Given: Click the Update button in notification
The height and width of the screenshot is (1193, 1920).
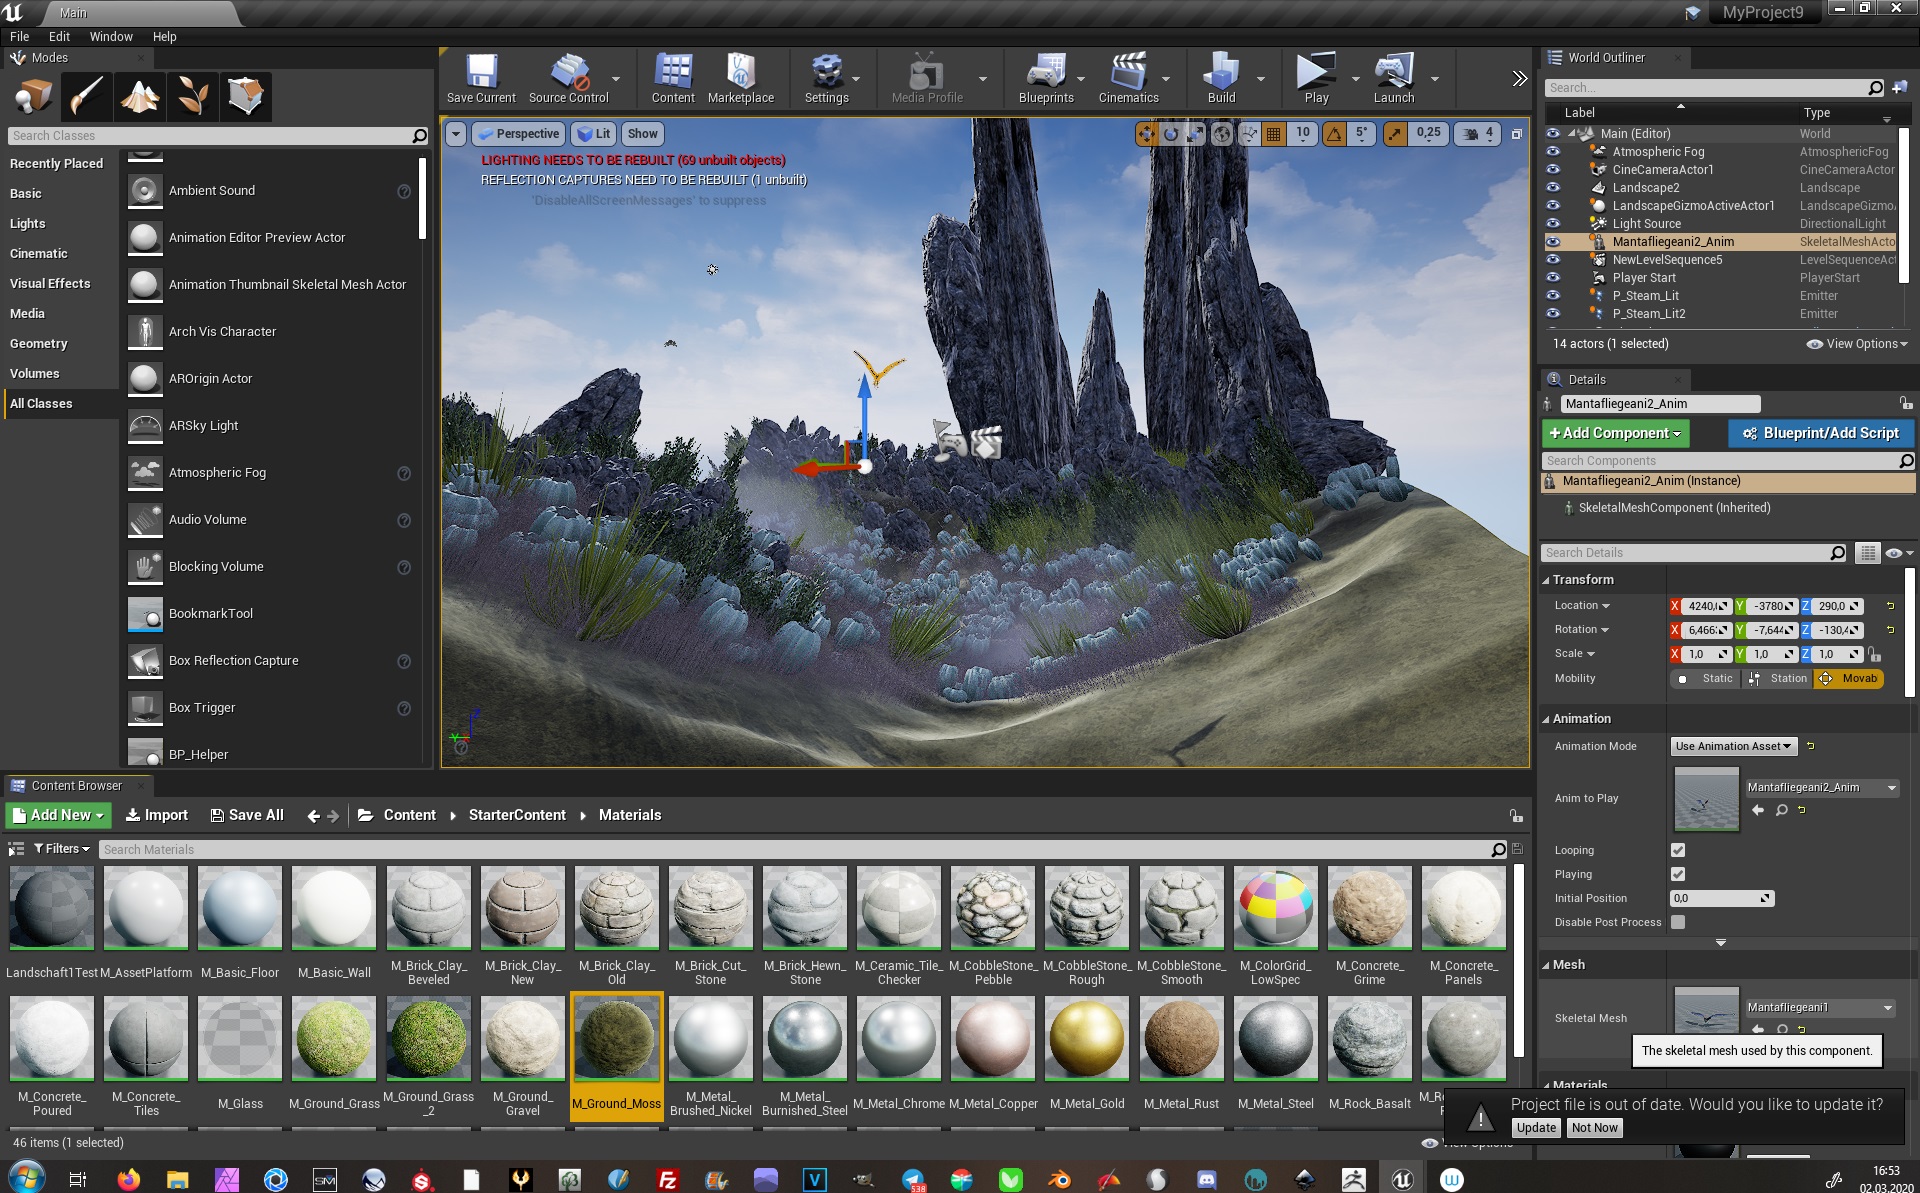Looking at the screenshot, I should [1536, 1127].
